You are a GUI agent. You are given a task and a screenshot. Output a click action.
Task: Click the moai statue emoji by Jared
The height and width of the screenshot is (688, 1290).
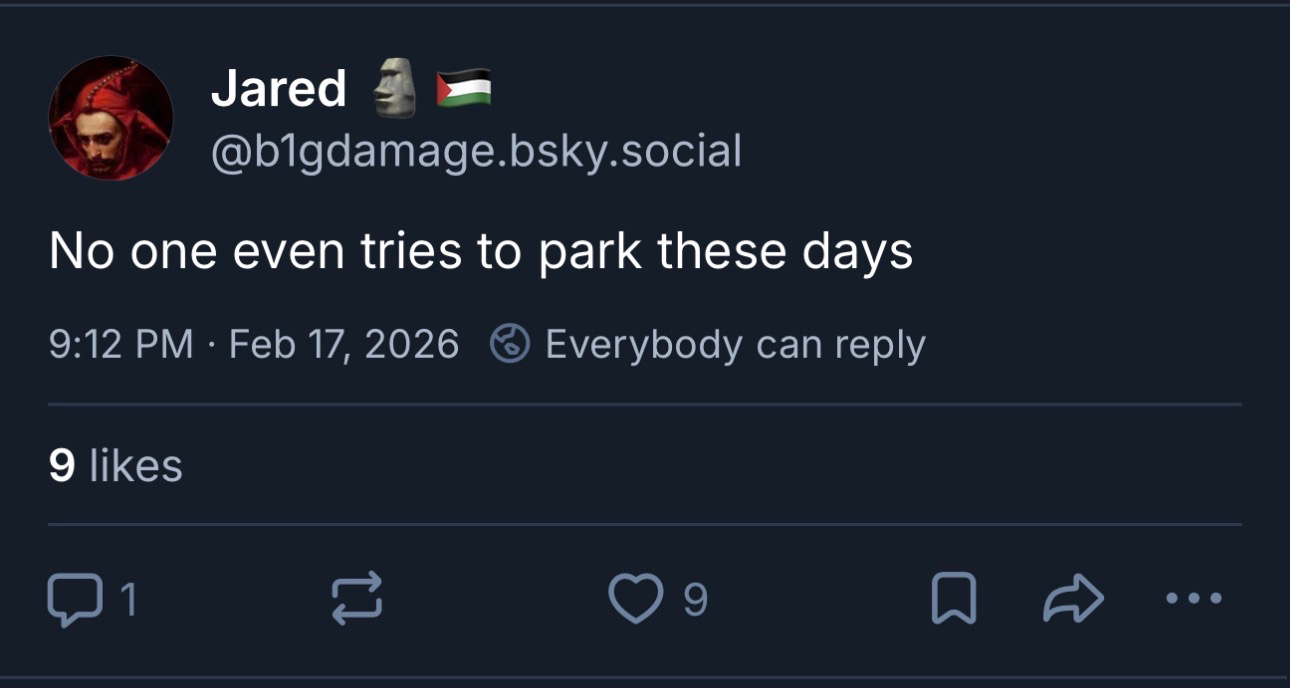pos(394,88)
